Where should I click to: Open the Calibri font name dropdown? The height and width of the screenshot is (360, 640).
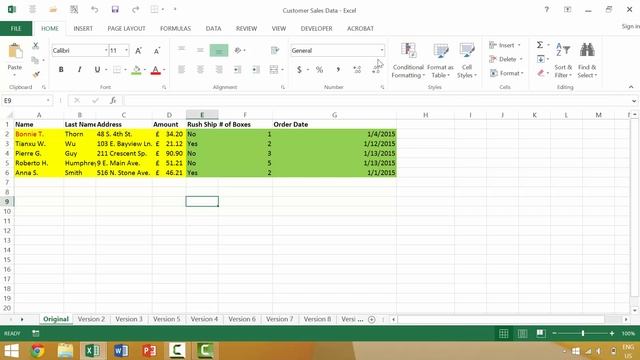click(106, 50)
